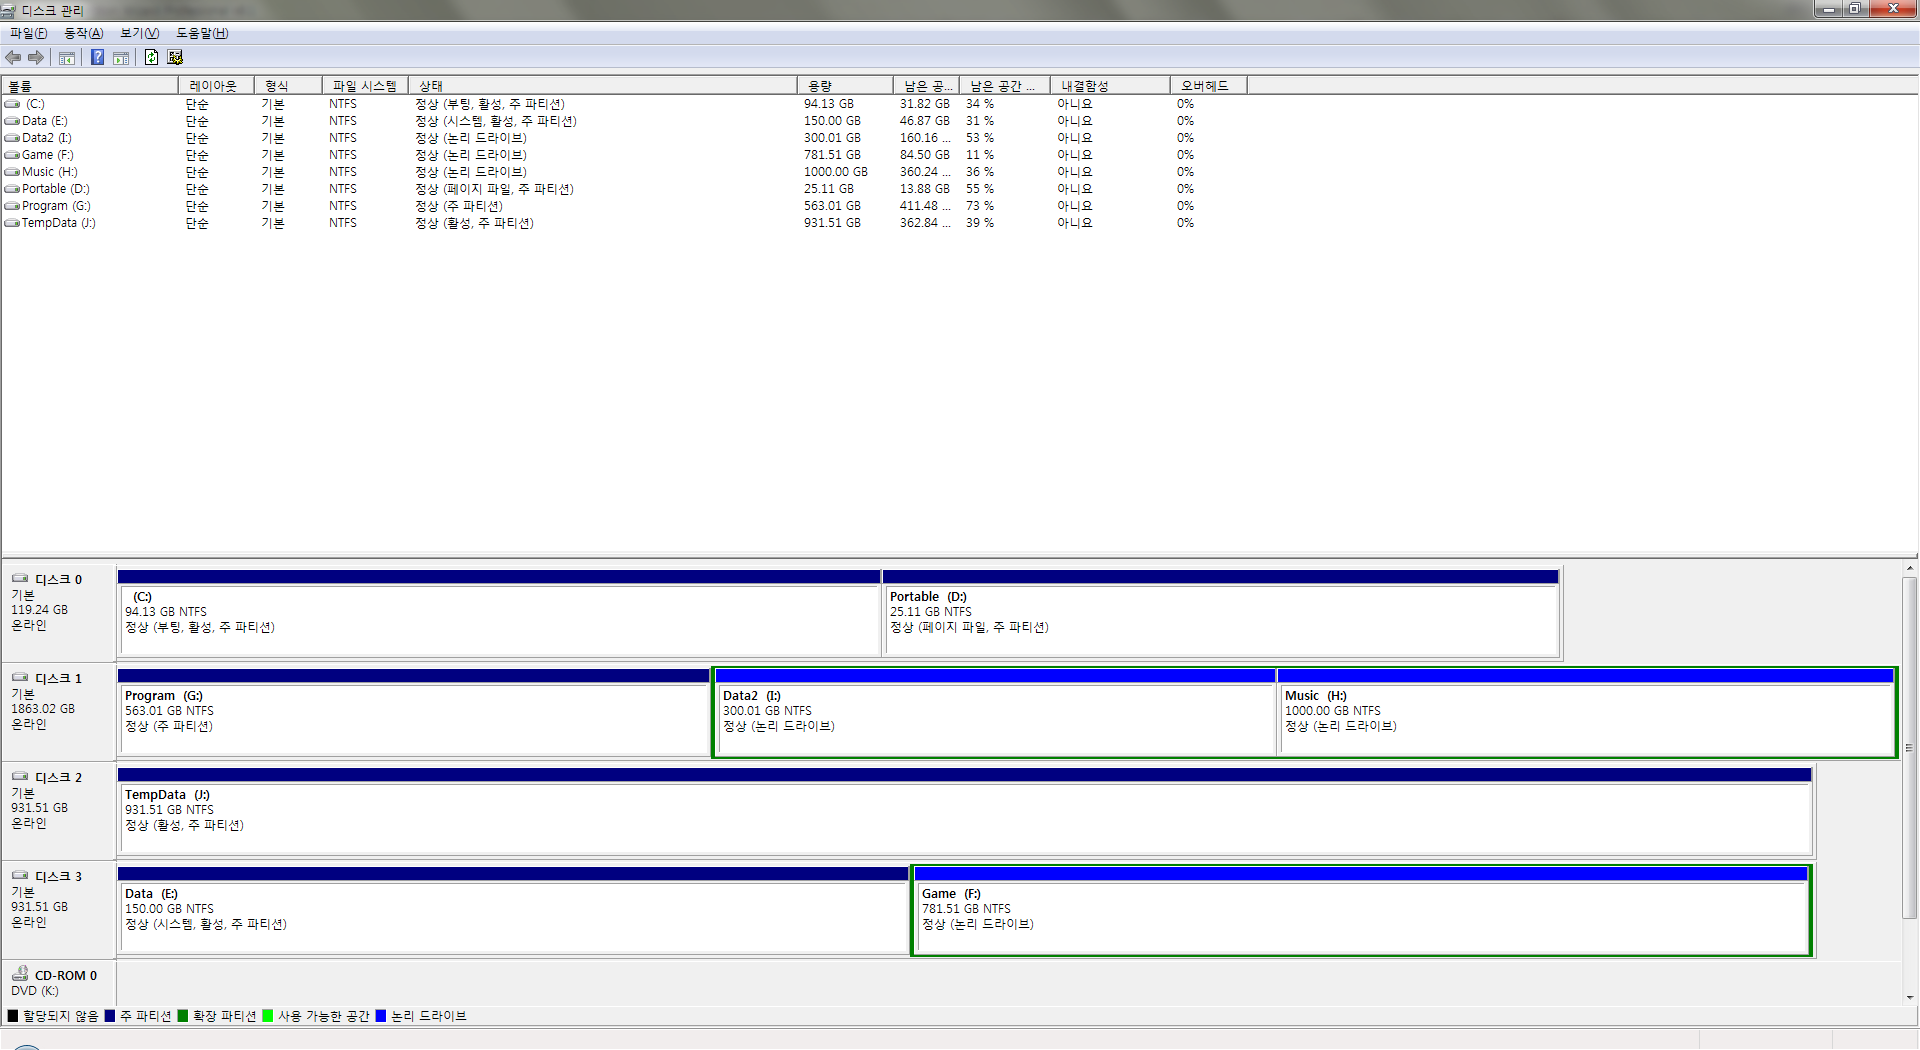
Task: Click the Disk Management title bar icon
Action: click(8, 10)
